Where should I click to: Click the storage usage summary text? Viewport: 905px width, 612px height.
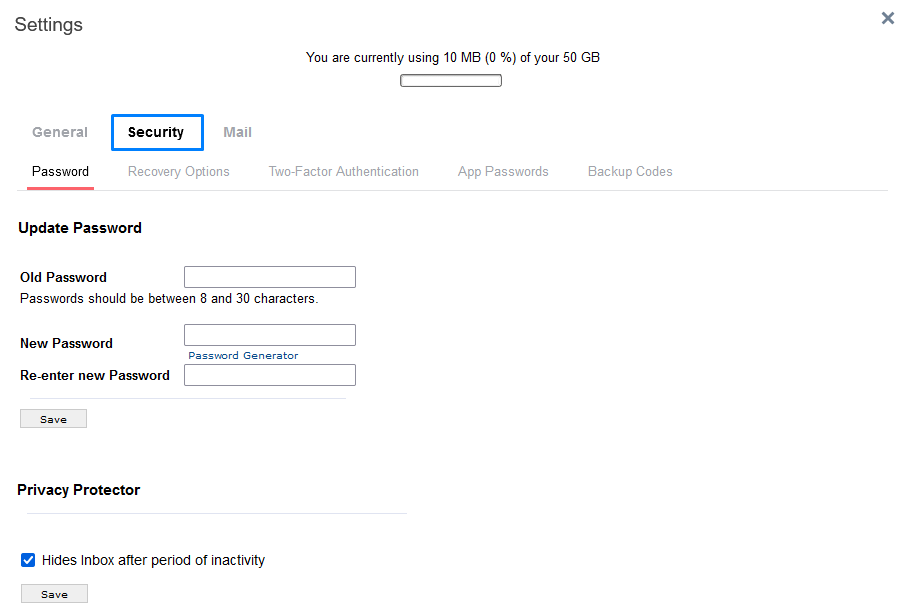[452, 57]
